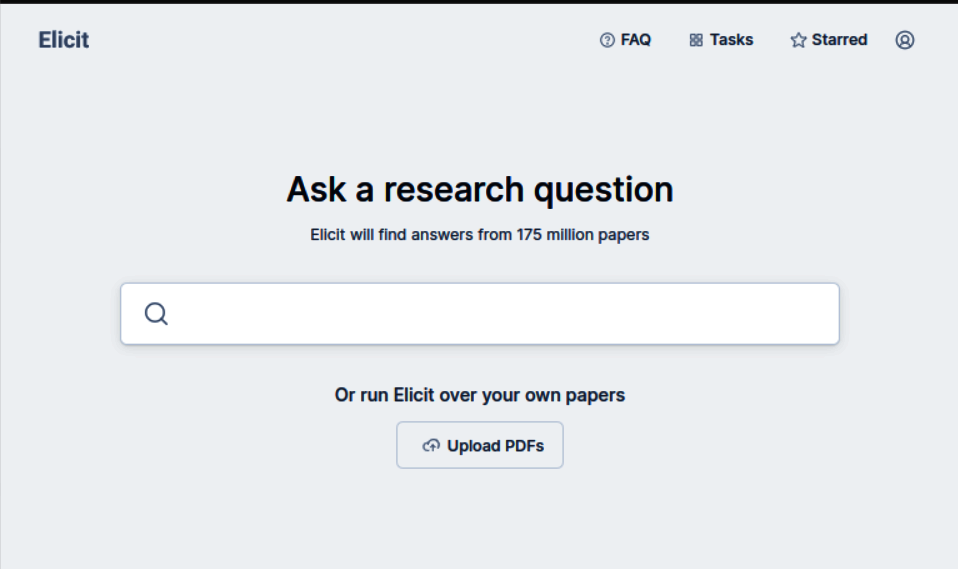Click the "Ask a research question" heading
Viewport: 958px width, 569px height.
480,189
